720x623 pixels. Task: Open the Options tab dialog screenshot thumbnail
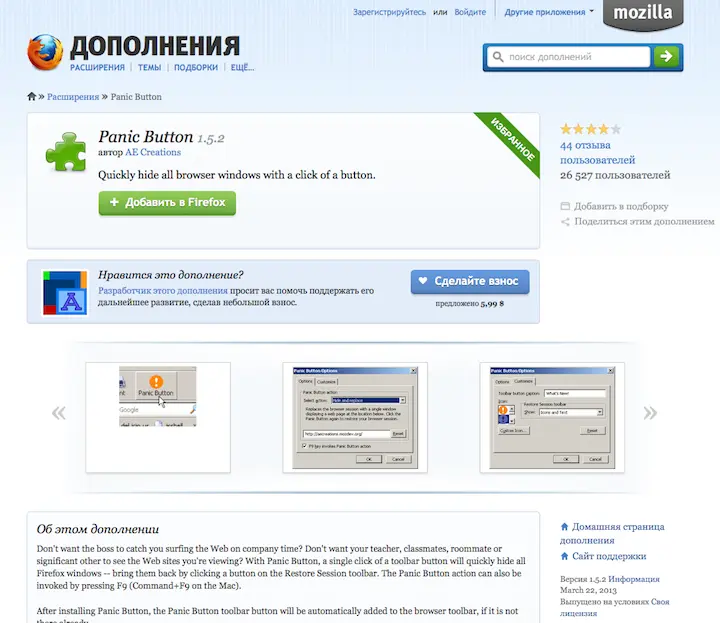[x=355, y=417]
